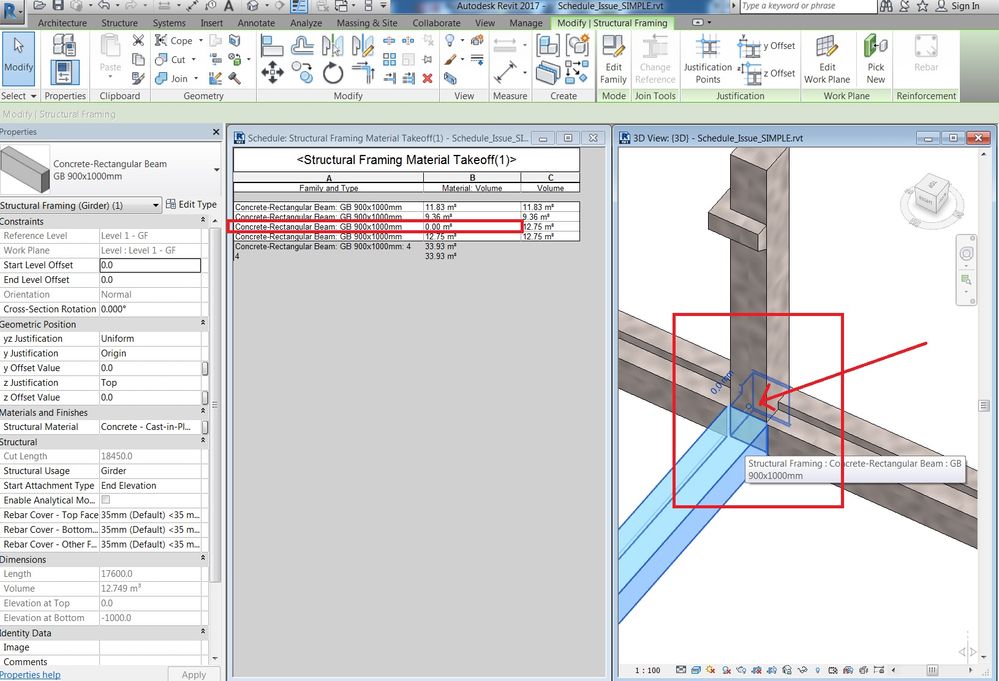This screenshot has height=681, width=999.
Task: Open the Manage ribbon tab
Action: pyautogui.click(x=526, y=23)
